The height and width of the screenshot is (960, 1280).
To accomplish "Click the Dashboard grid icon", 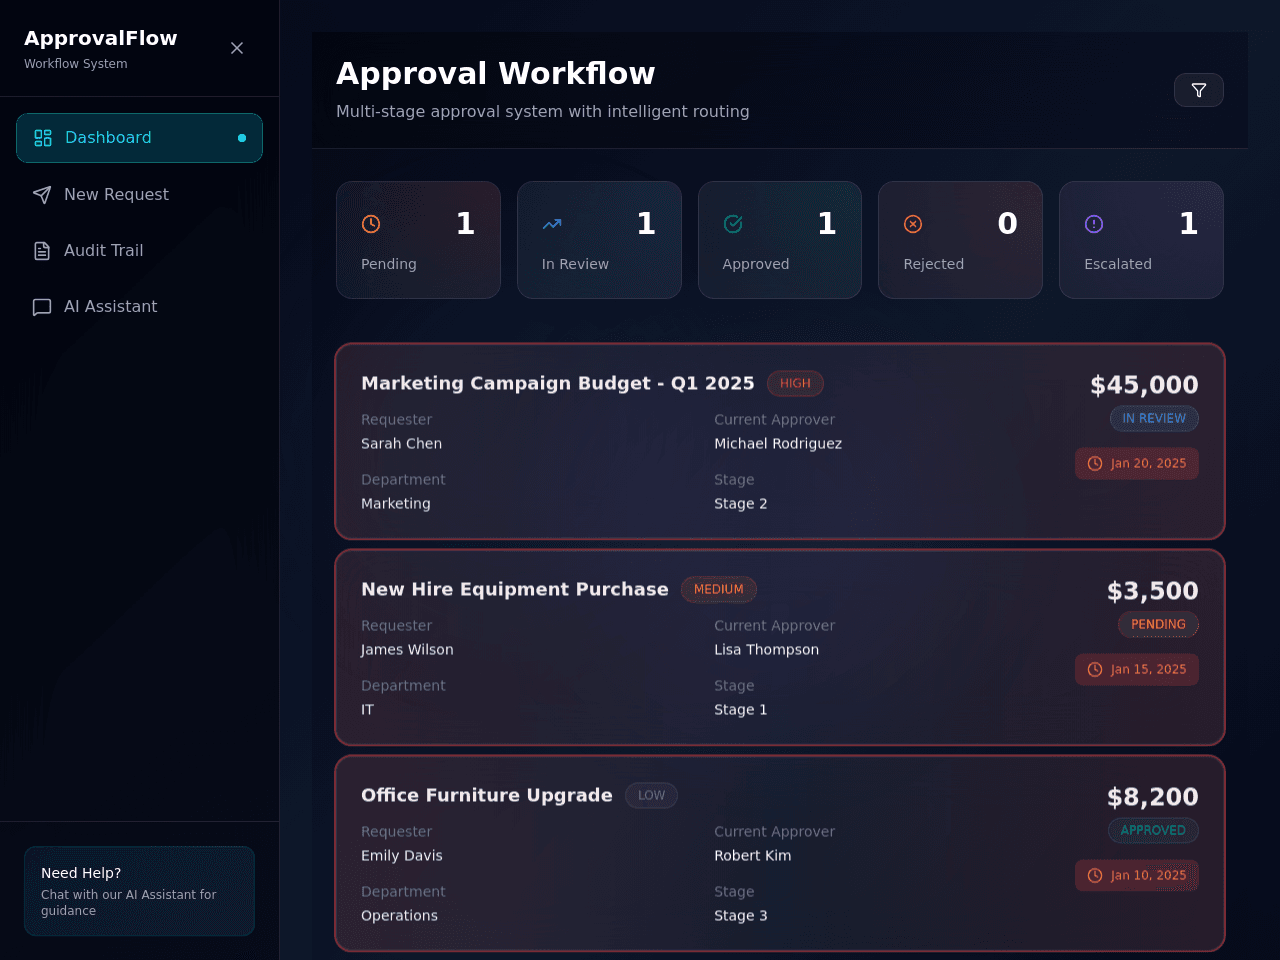I will pyautogui.click(x=43, y=138).
